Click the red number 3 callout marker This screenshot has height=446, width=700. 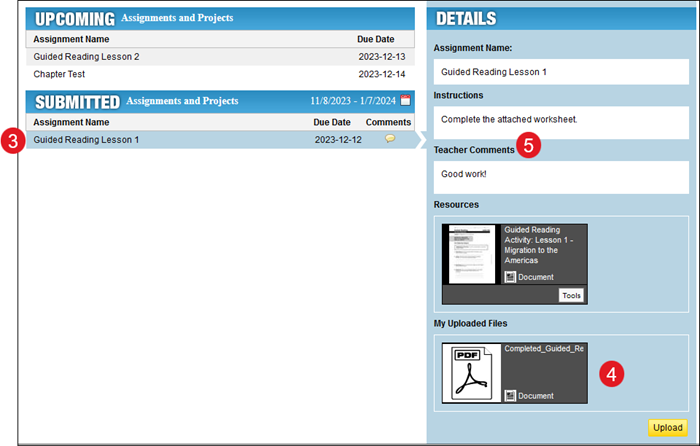pyautogui.click(x=12, y=140)
